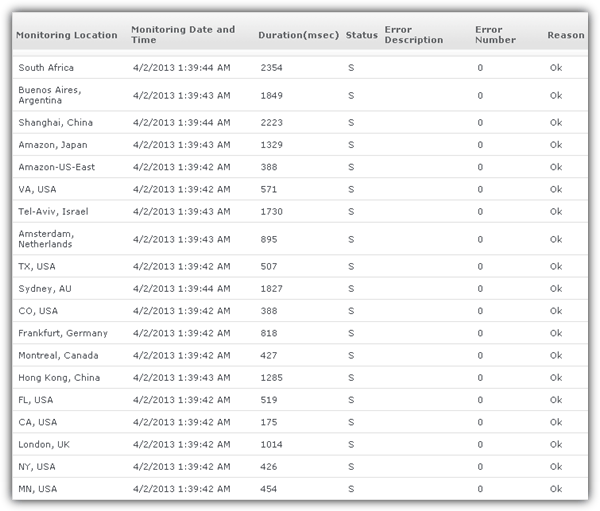Select the CA, USA location cell
This screenshot has width=600, height=511.
click(38, 422)
